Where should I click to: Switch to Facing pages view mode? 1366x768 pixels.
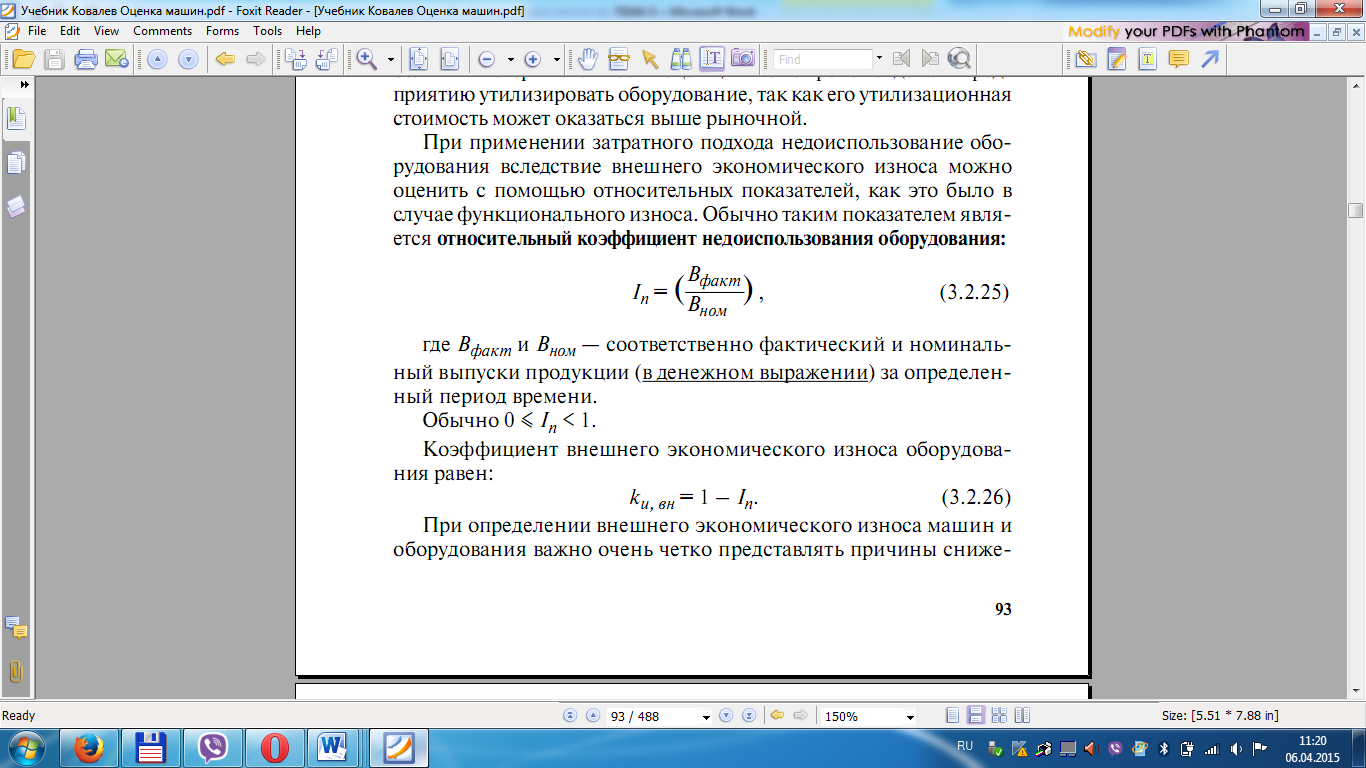999,716
